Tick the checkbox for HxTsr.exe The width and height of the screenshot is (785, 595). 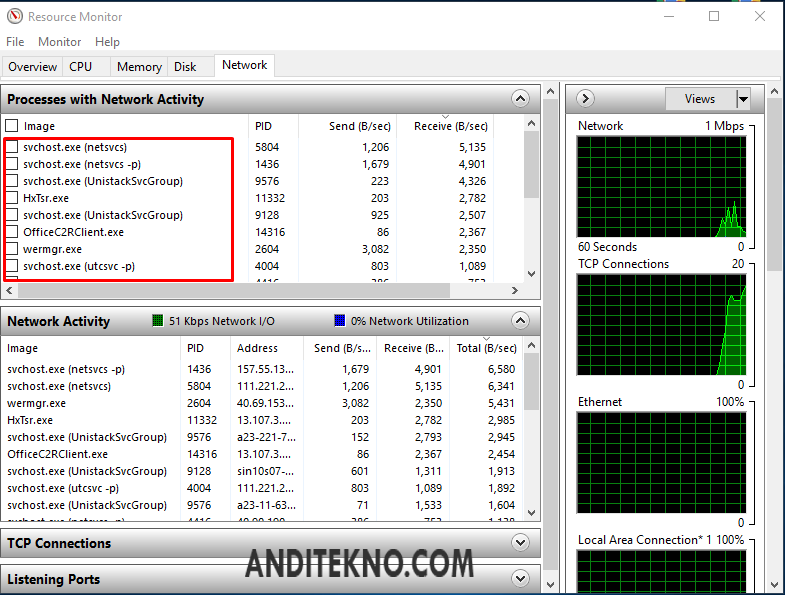click(12, 198)
